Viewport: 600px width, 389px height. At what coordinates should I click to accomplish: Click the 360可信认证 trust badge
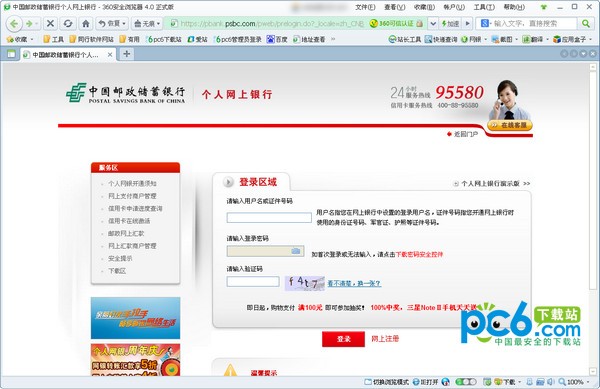pos(396,24)
